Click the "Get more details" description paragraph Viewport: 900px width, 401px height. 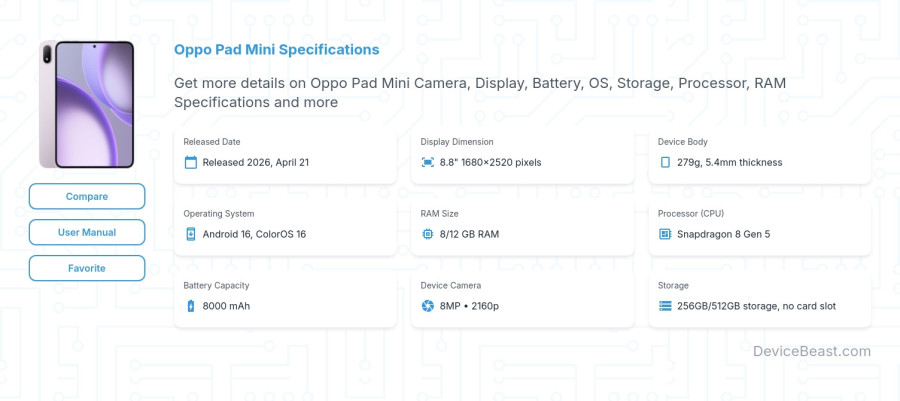[x=480, y=92]
